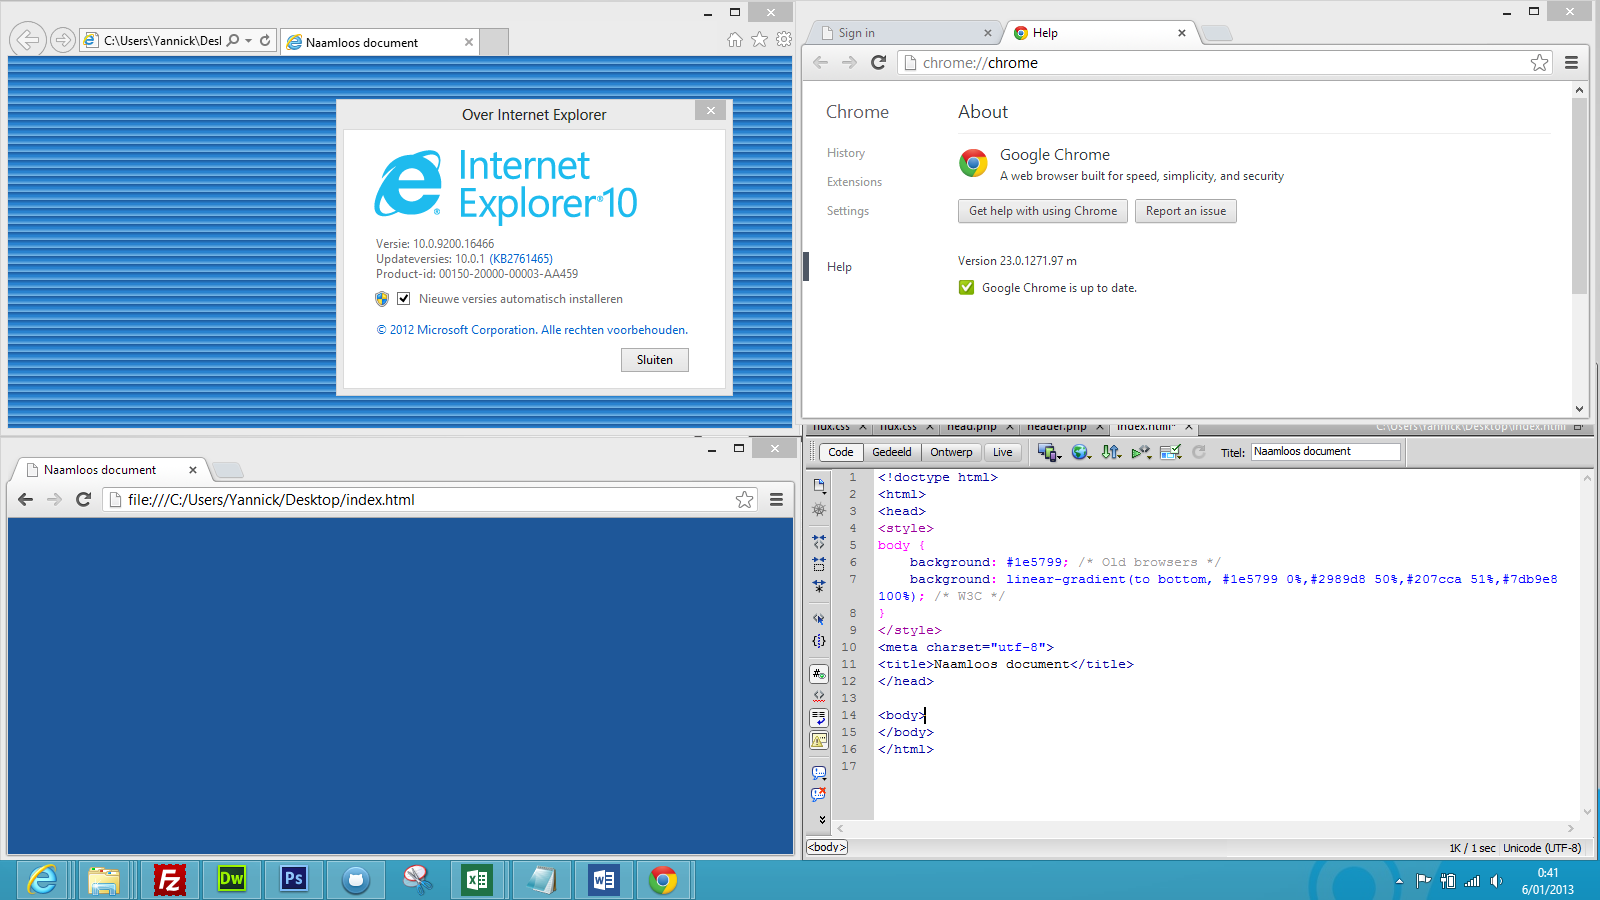The width and height of the screenshot is (1600, 900).
Task: Open Microsoft Corporation copyright link
Action: point(532,330)
